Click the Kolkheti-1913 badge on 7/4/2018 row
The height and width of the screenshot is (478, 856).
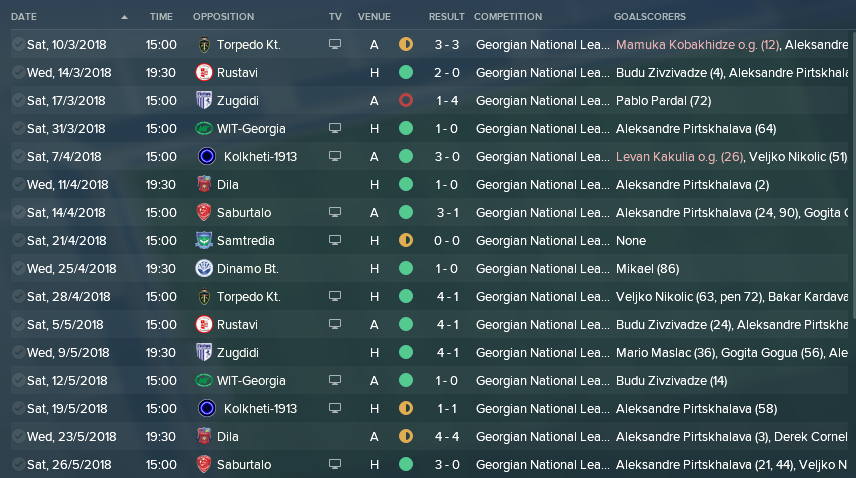pyautogui.click(x=207, y=157)
